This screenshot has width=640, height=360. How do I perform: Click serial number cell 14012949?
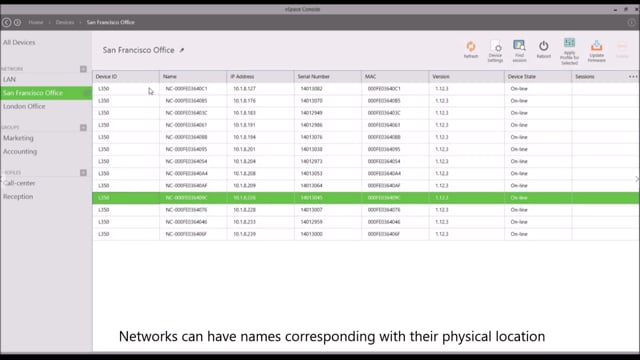(x=311, y=113)
